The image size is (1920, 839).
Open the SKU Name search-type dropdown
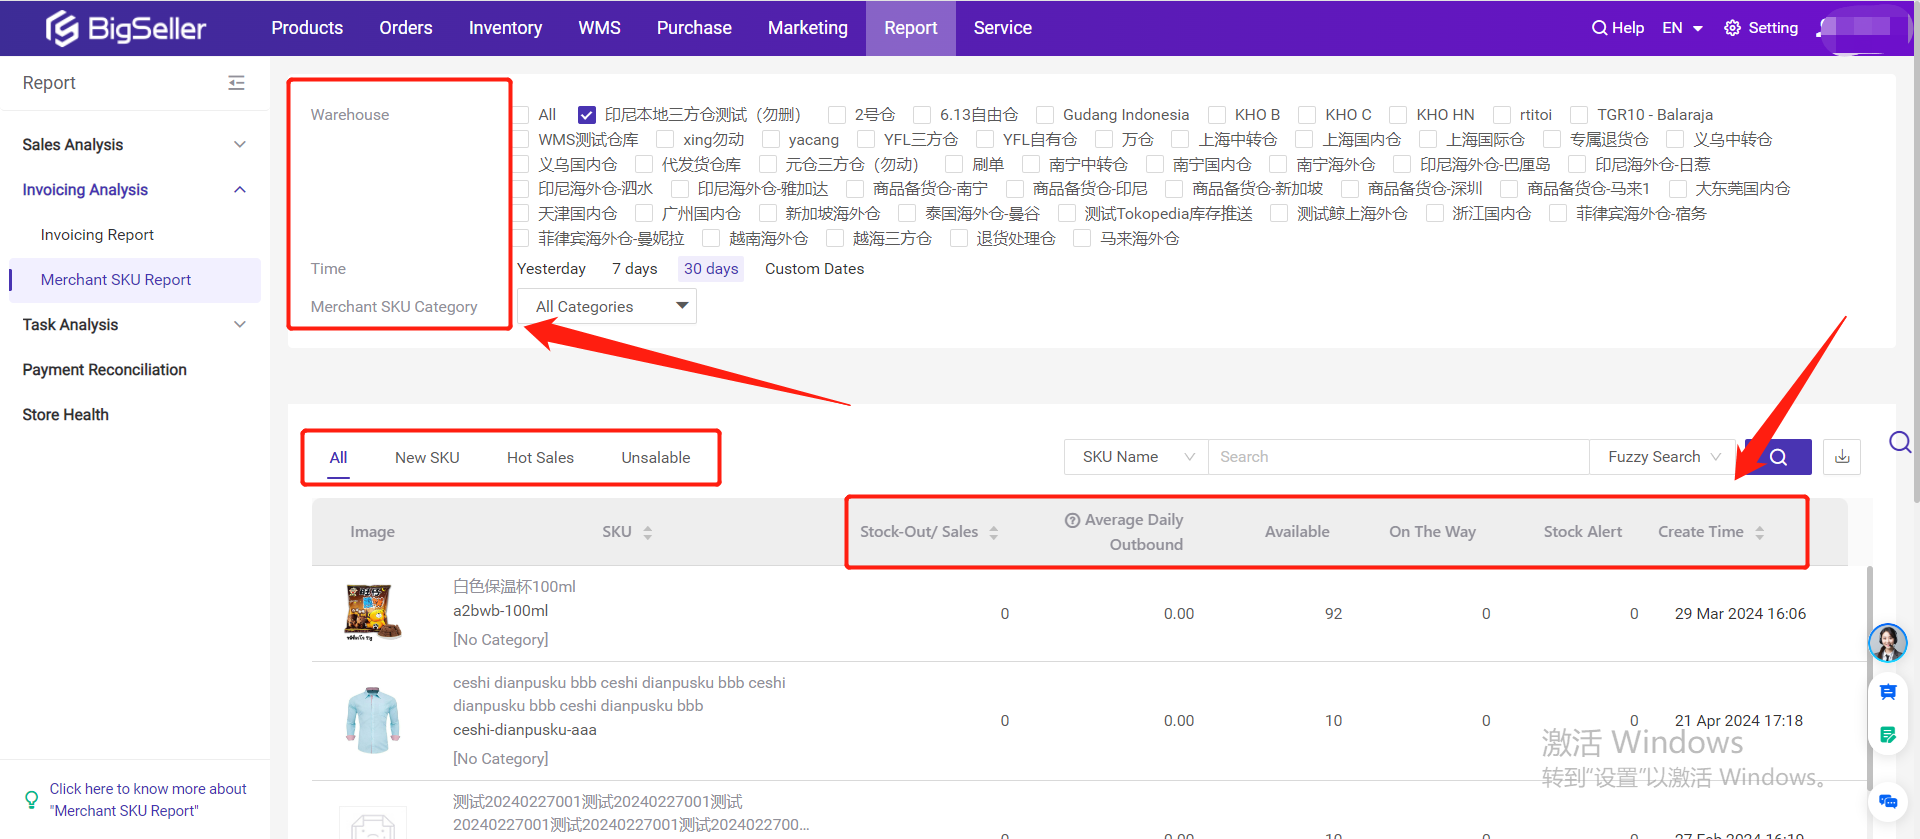pos(1136,457)
